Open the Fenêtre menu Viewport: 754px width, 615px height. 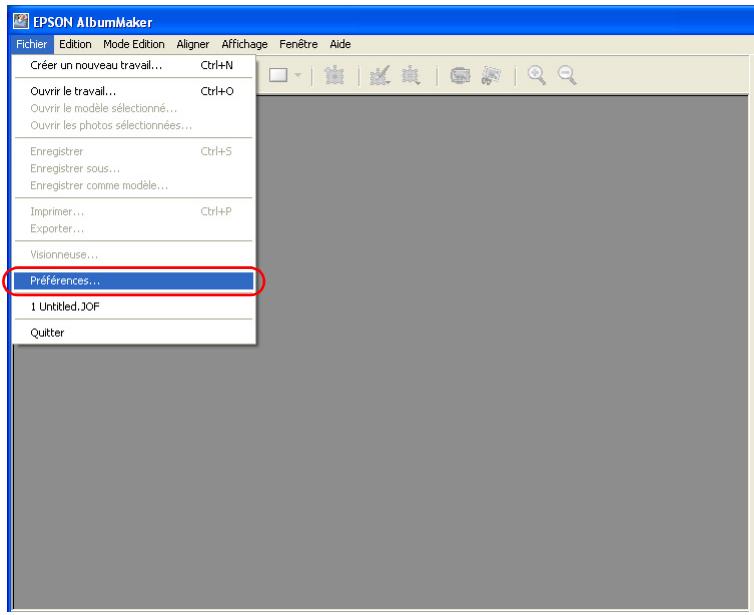click(298, 44)
